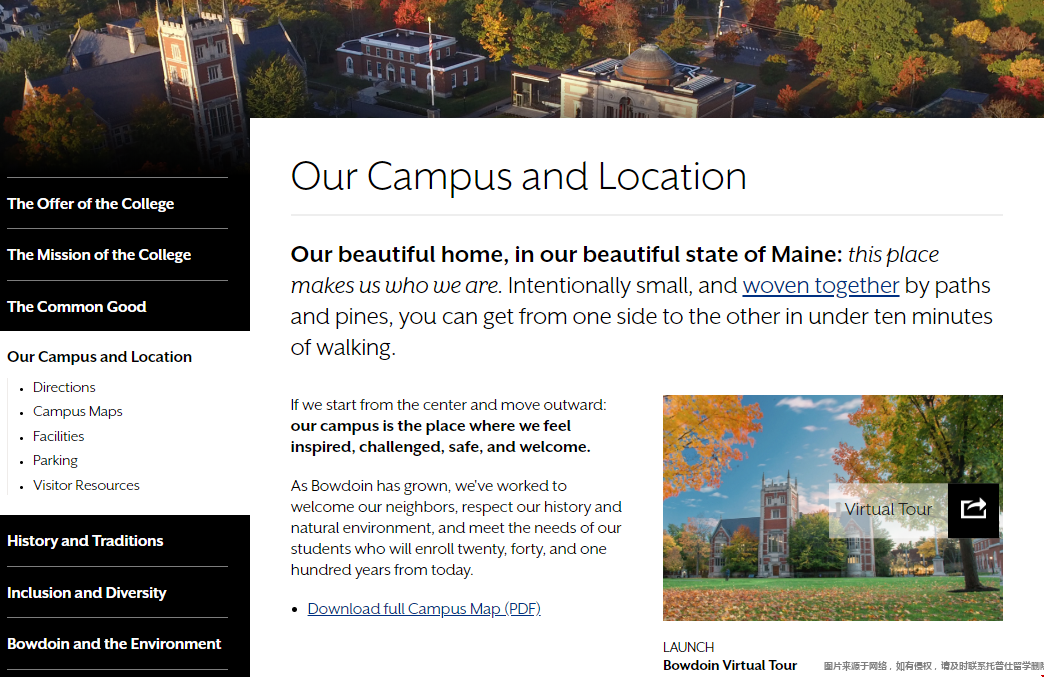1044x677 pixels.
Task: Select Our Campus and Location menu item
Action: coord(99,357)
